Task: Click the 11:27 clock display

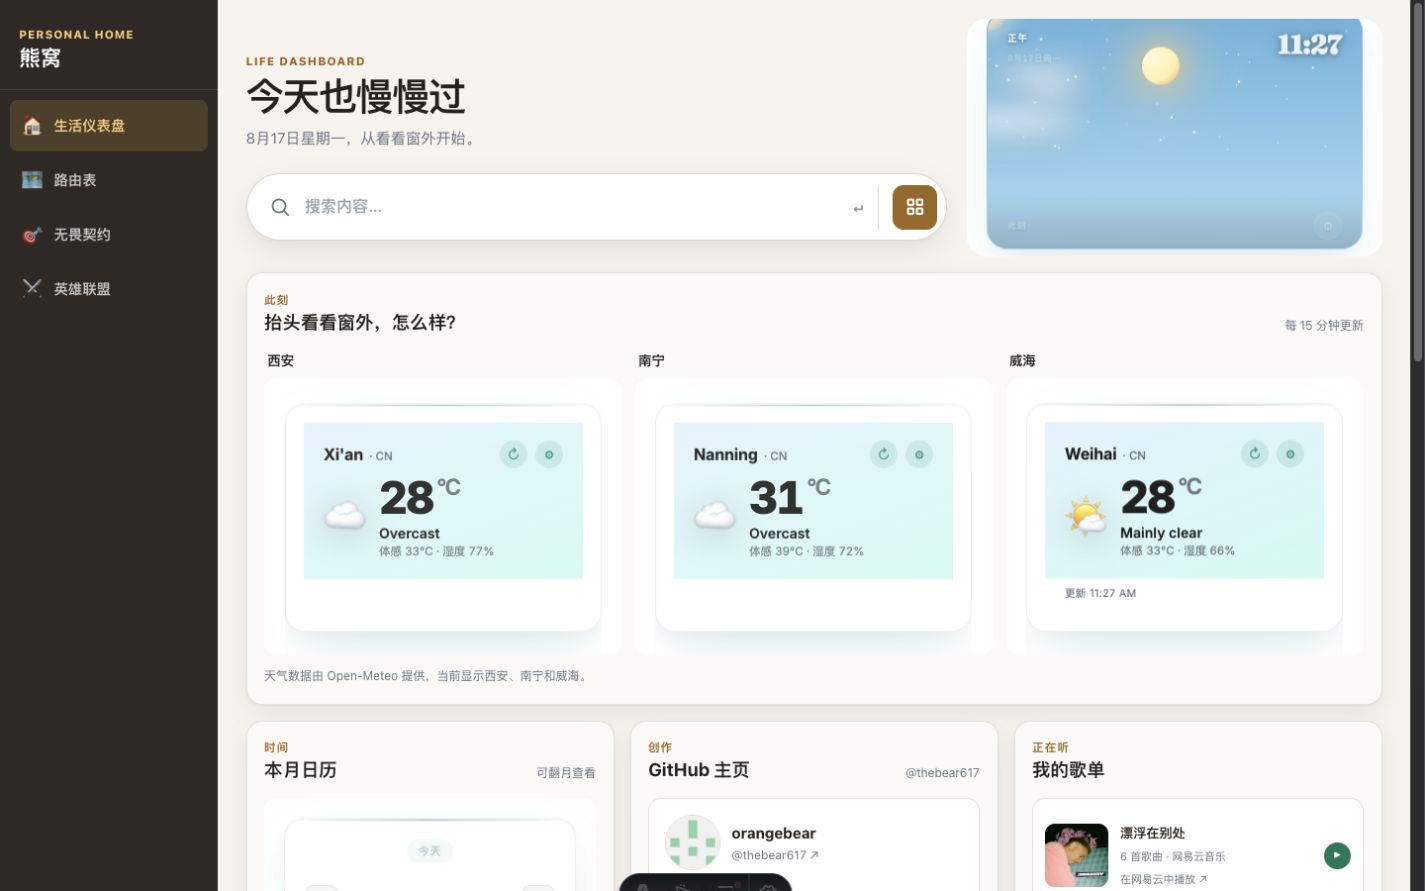Action: click(1309, 44)
